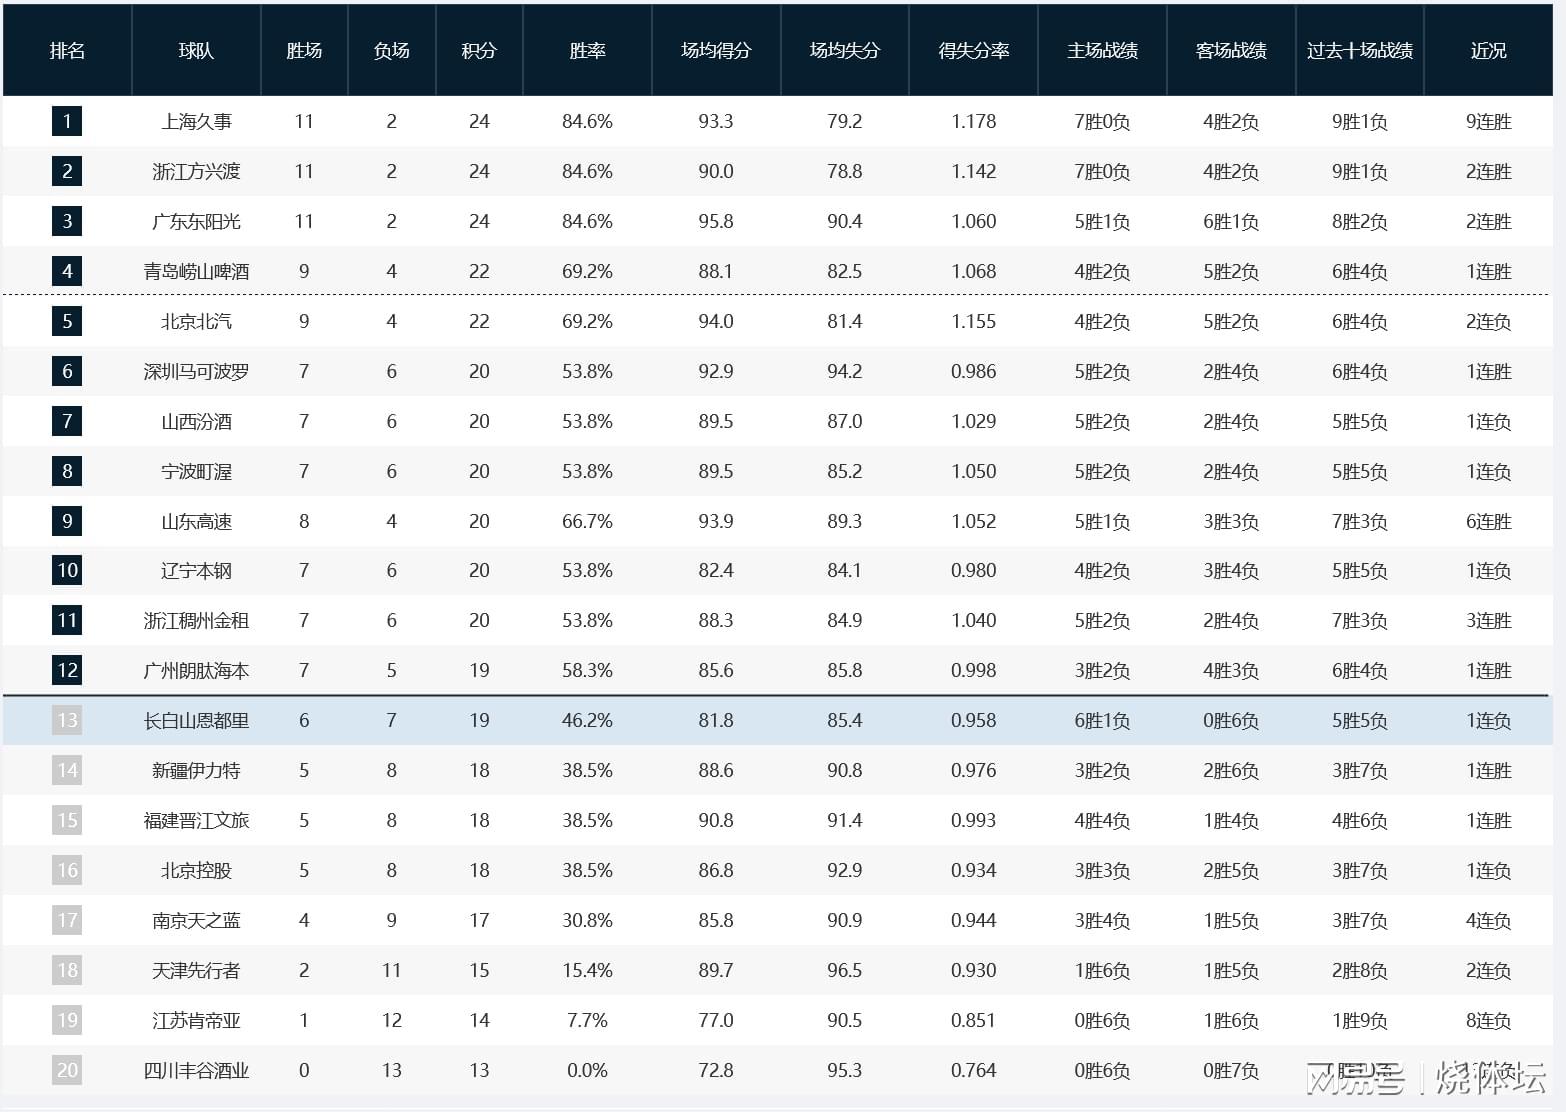
Task: Click the 9连胜 streak cell
Action: click(1488, 122)
